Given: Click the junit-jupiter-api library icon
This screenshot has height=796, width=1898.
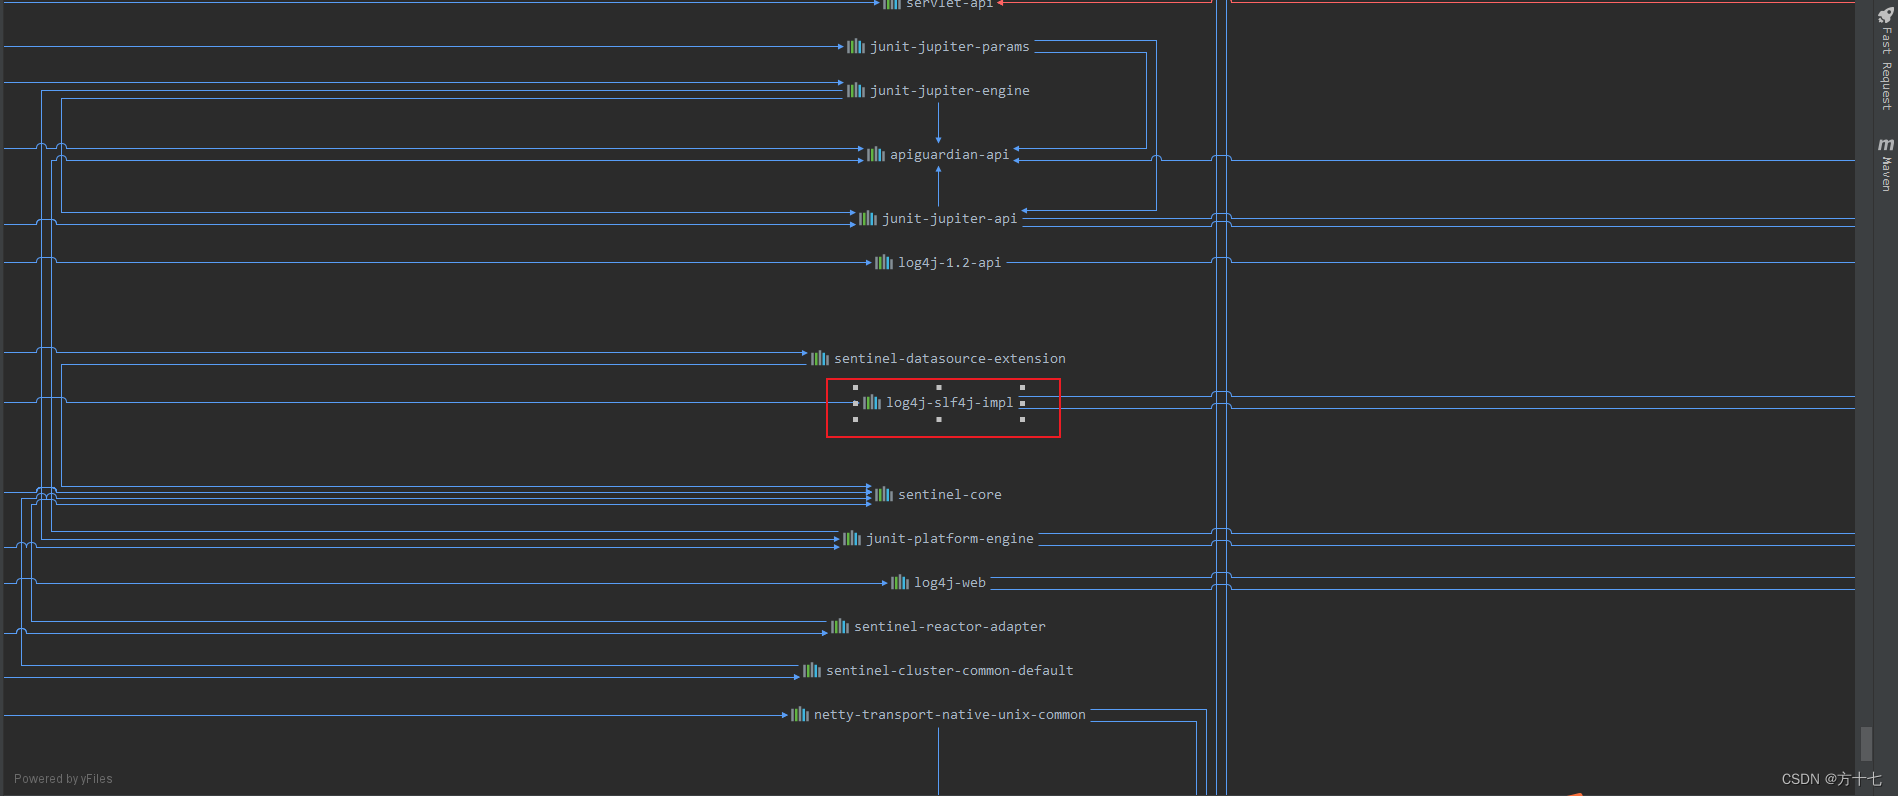Looking at the screenshot, I should (868, 218).
